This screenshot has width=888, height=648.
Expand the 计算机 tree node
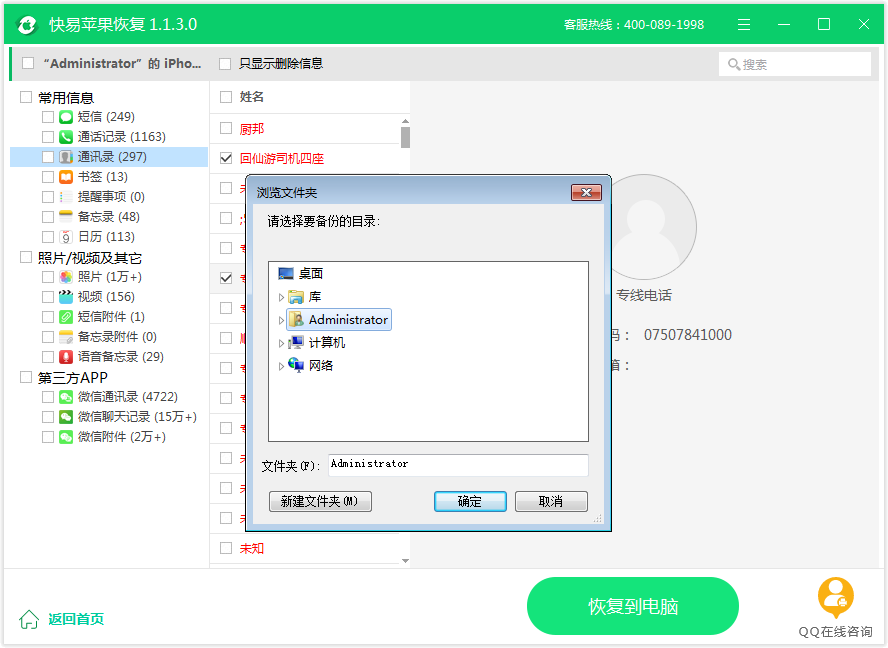281,343
